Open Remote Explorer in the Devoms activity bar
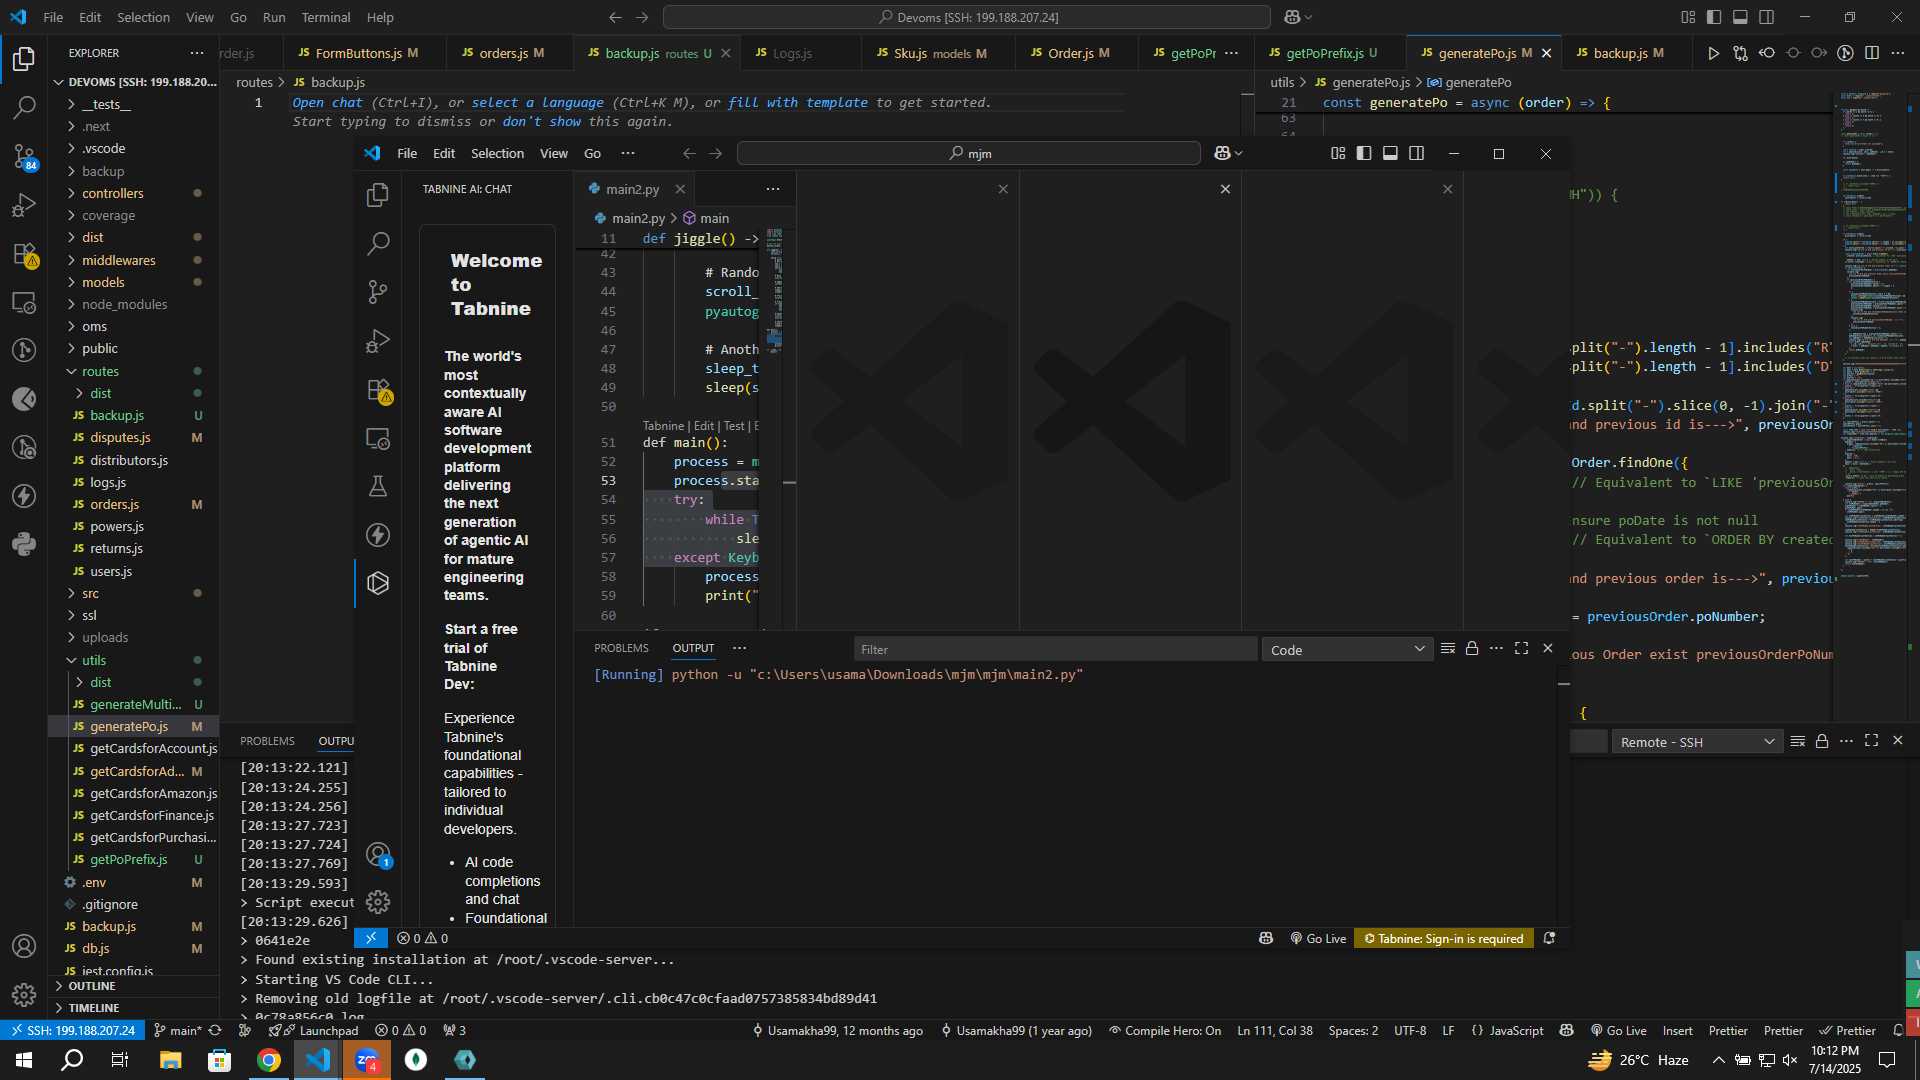Screen dimensions: 1920x1080 click(x=24, y=303)
